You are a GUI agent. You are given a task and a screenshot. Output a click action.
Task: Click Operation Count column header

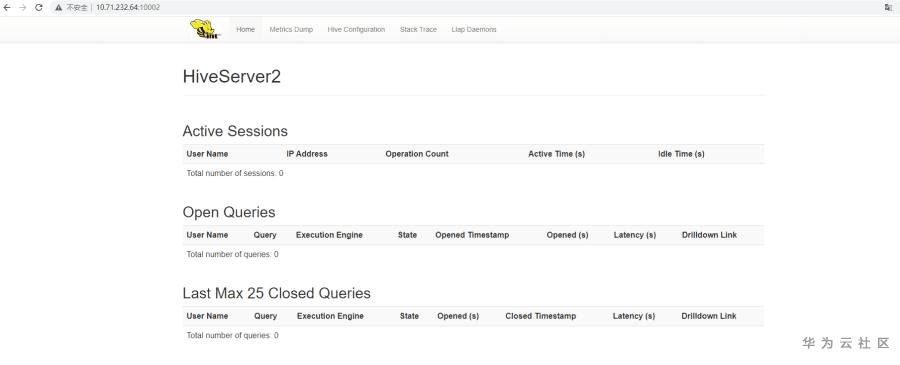417,154
